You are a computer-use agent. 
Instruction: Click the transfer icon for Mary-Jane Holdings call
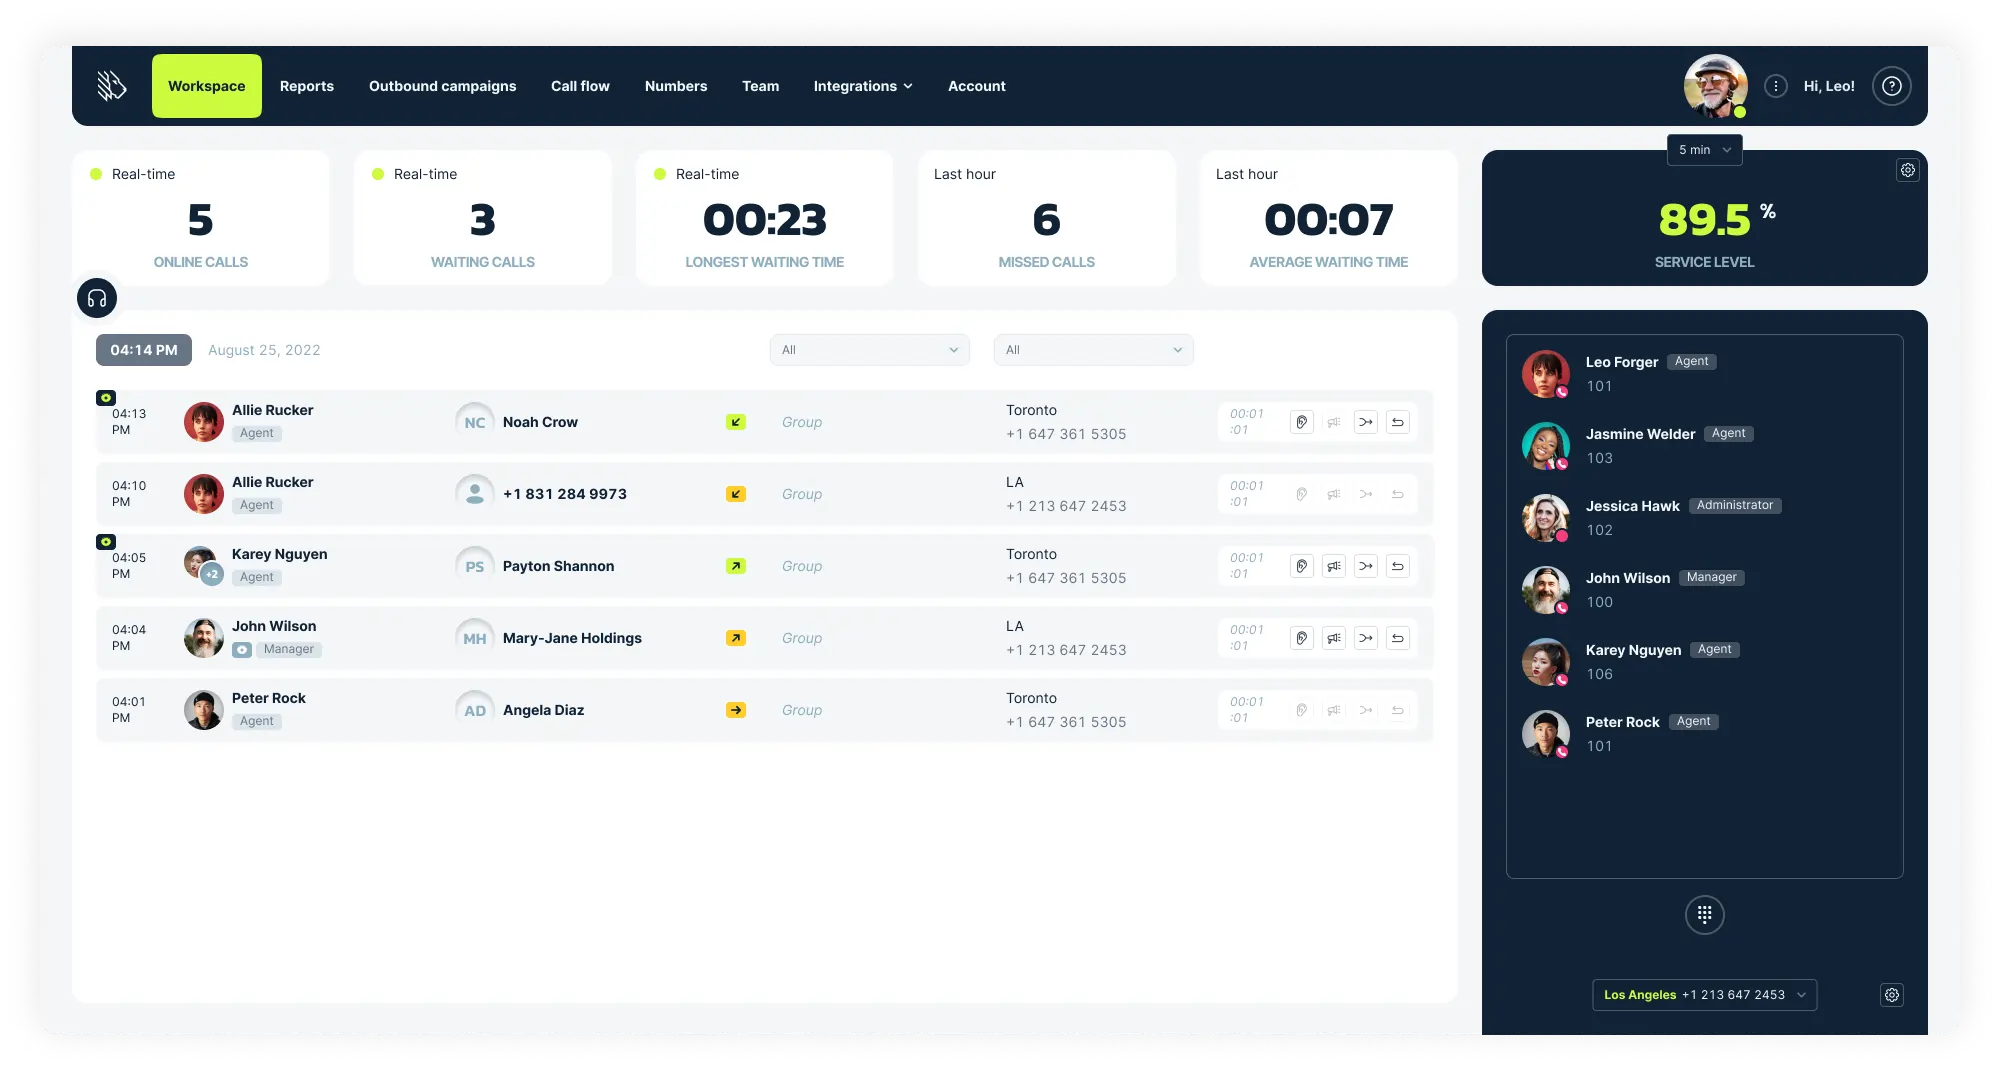pos(1366,638)
